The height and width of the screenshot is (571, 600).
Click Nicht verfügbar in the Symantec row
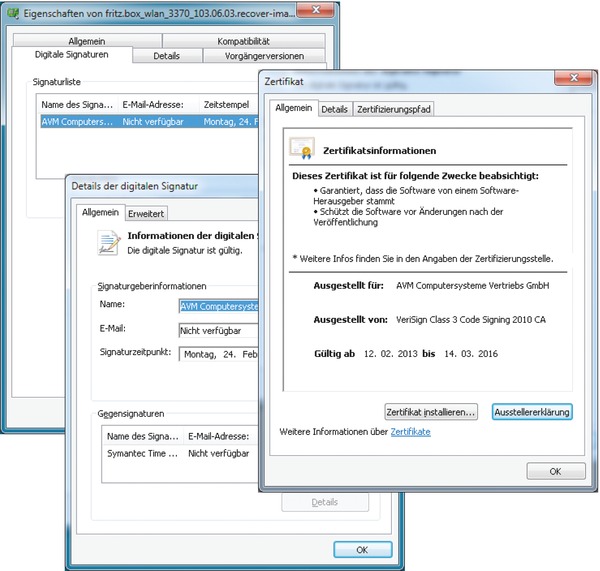click(218, 454)
